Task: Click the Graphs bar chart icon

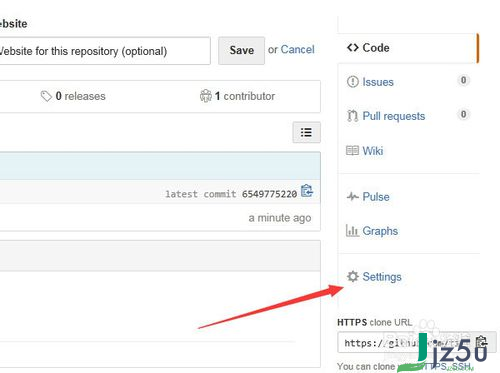Action: (x=352, y=230)
